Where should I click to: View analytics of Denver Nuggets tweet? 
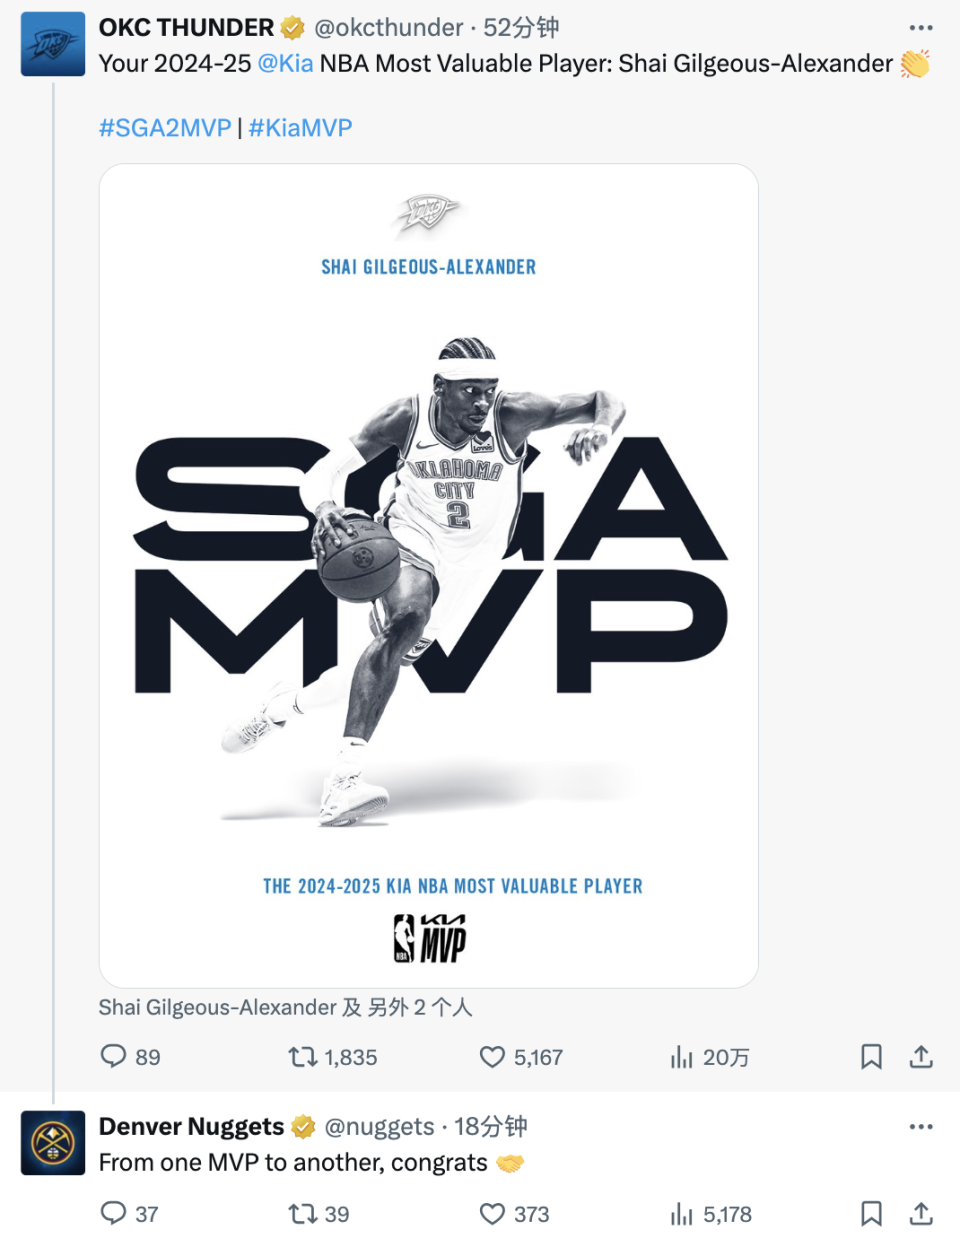(x=710, y=1214)
